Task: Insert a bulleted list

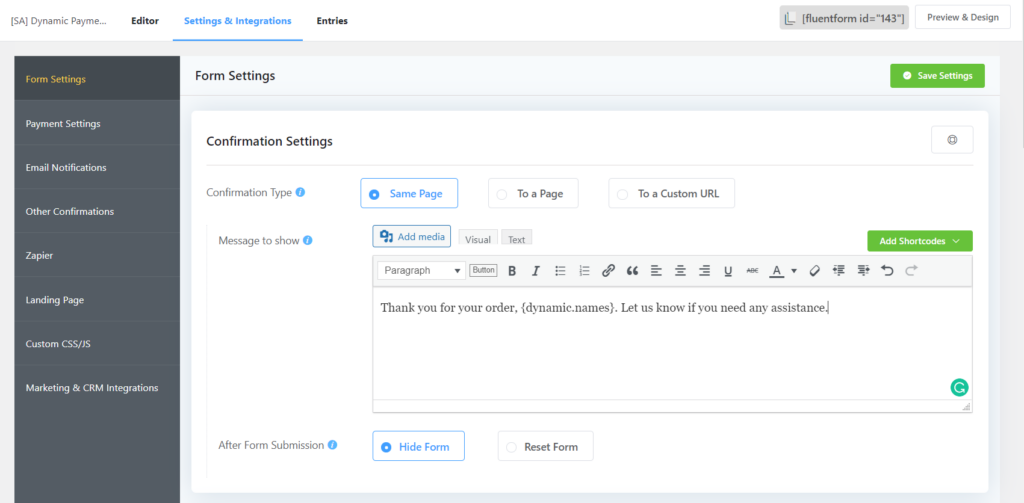Action: (x=560, y=270)
